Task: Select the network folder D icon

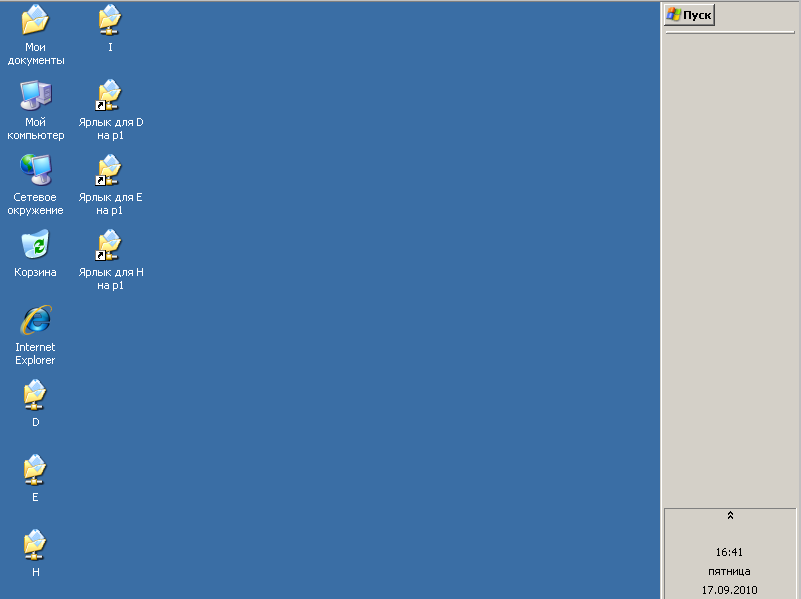Action: [35, 396]
